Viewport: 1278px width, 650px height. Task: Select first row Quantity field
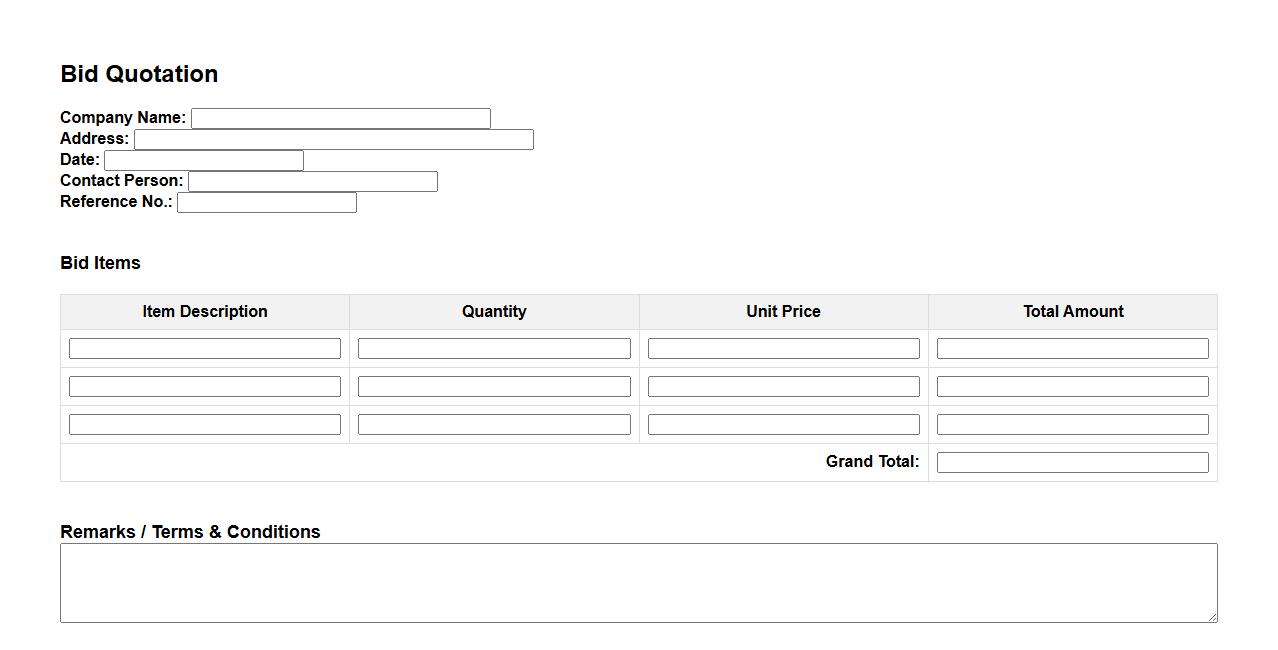(494, 348)
